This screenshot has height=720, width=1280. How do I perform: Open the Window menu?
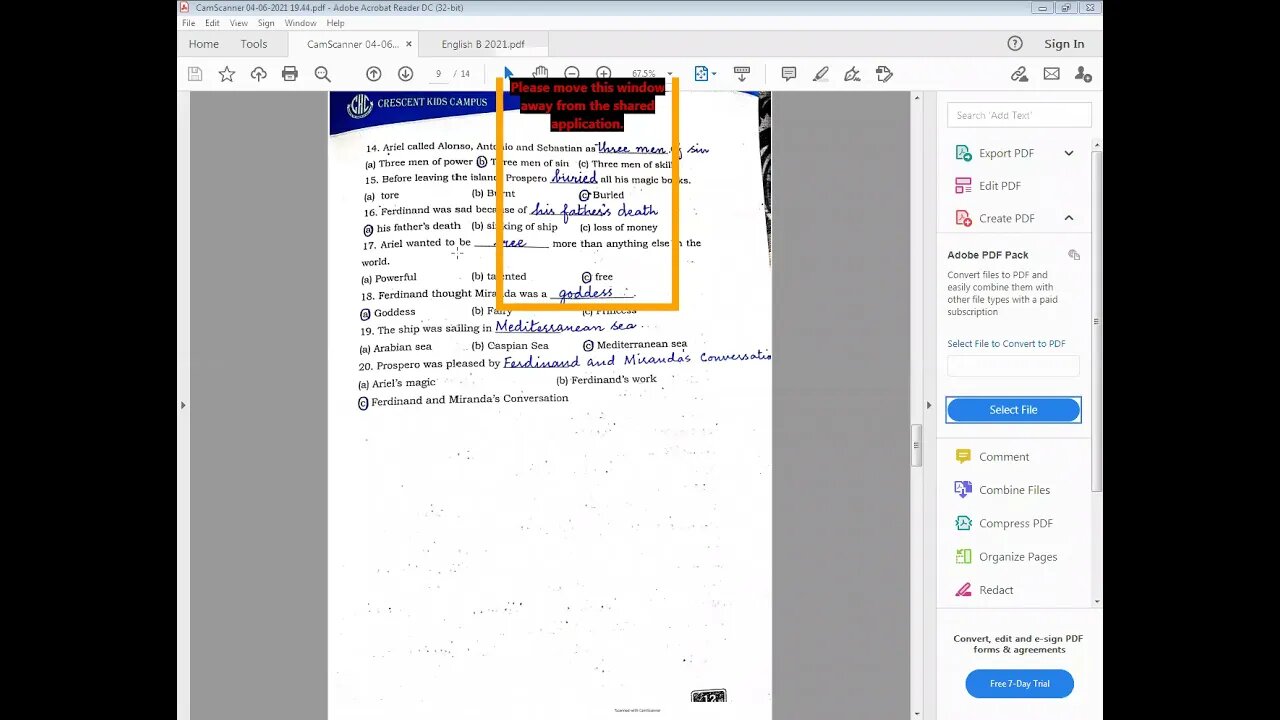coord(301,23)
